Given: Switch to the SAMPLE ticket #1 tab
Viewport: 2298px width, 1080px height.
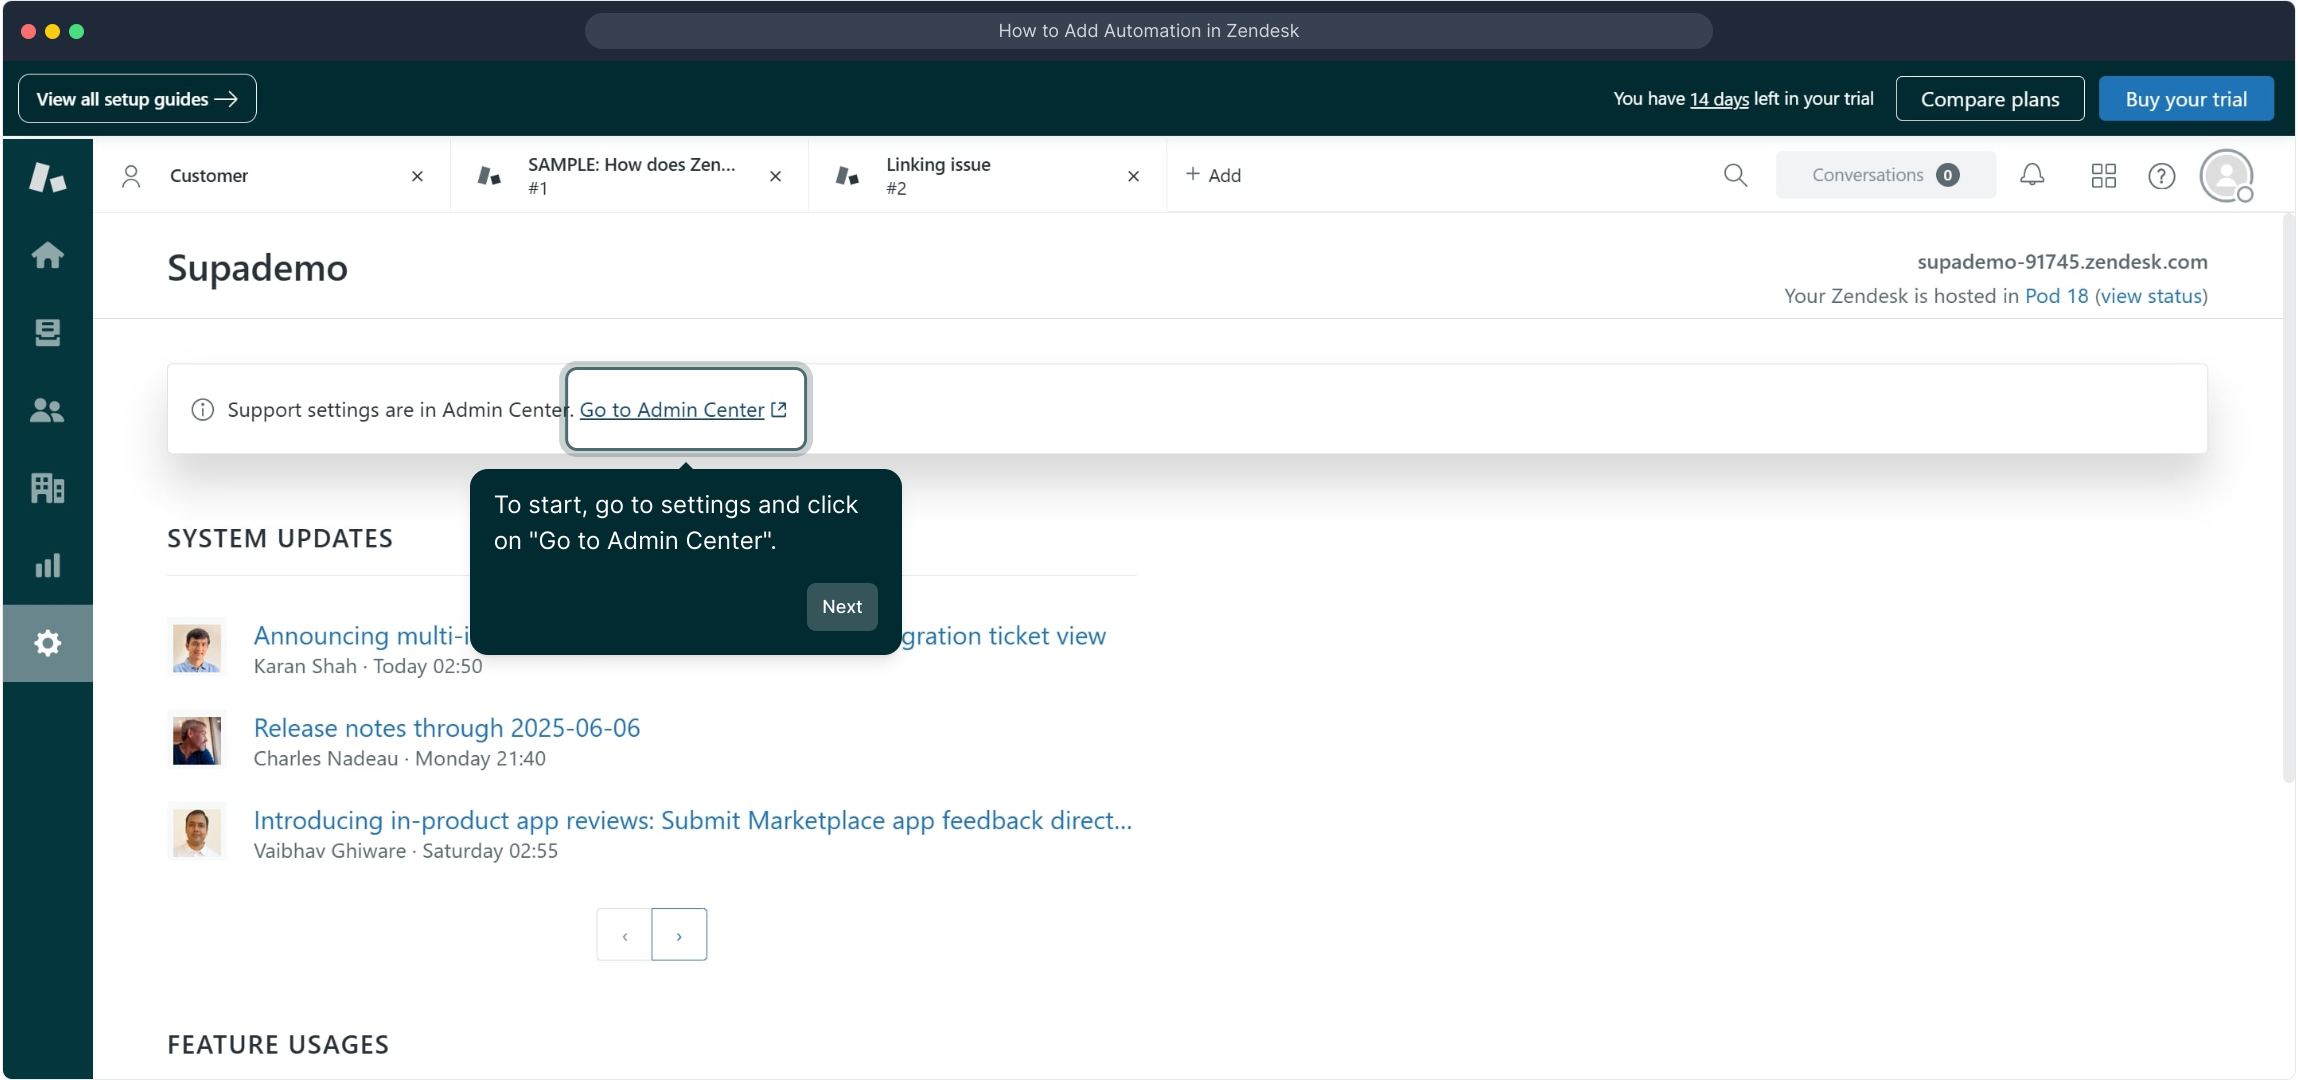Looking at the screenshot, I should click(630, 175).
